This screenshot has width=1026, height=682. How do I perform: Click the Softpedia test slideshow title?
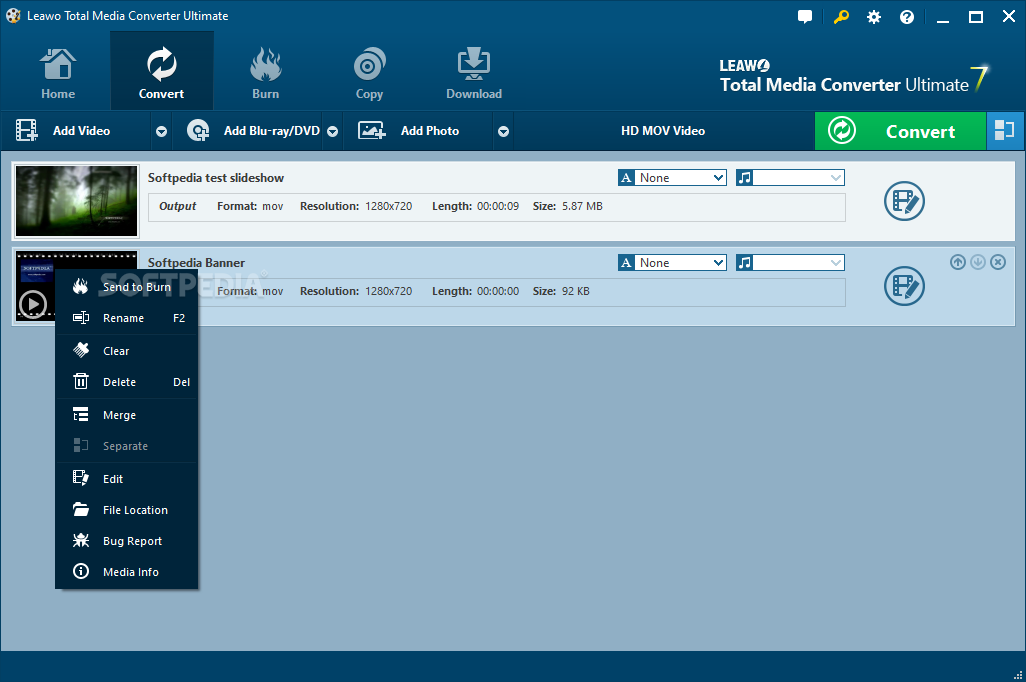[216, 178]
